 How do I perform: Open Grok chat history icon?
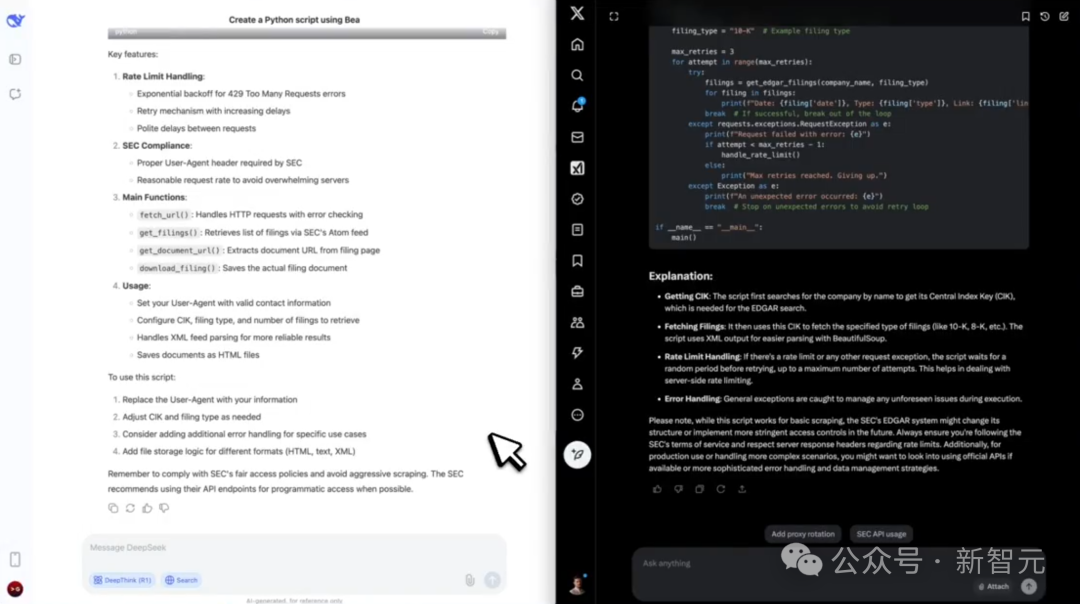[x=1045, y=16]
